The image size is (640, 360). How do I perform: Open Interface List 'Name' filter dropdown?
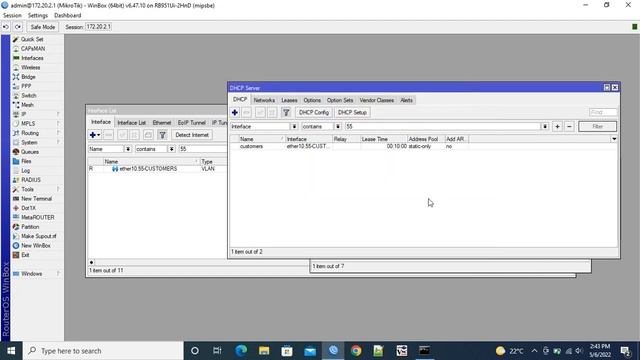[128, 149]
